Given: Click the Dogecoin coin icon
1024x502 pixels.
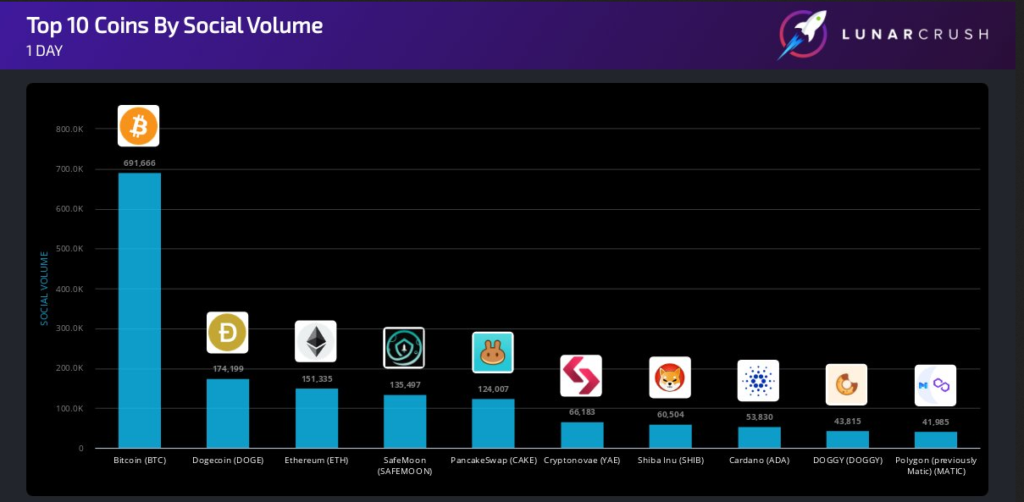Looking at the screenshot, I should (227, 332).
